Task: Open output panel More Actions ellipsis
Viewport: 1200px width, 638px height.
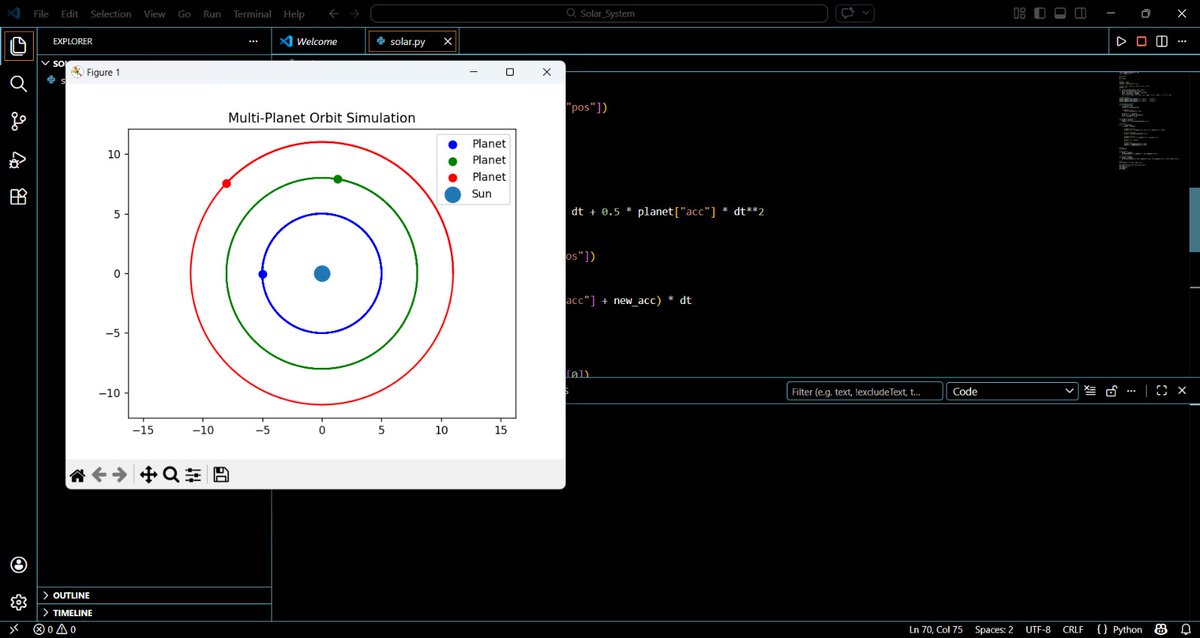Action: tap(1132, 391)
